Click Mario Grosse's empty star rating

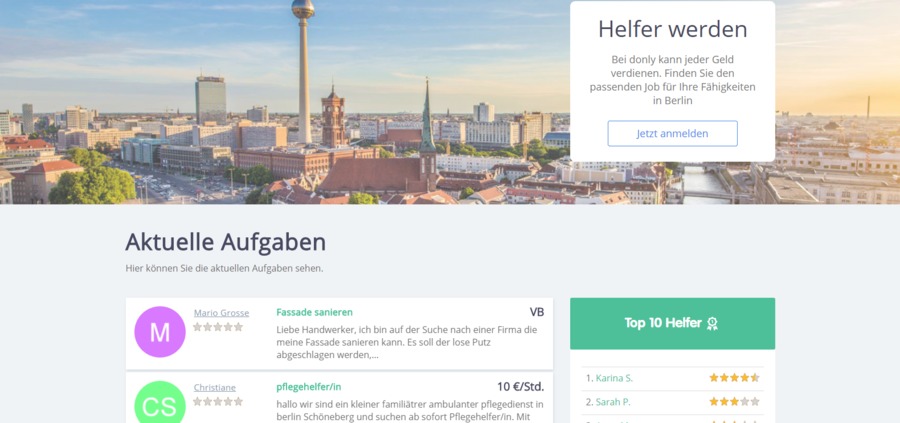pos(218,327)
